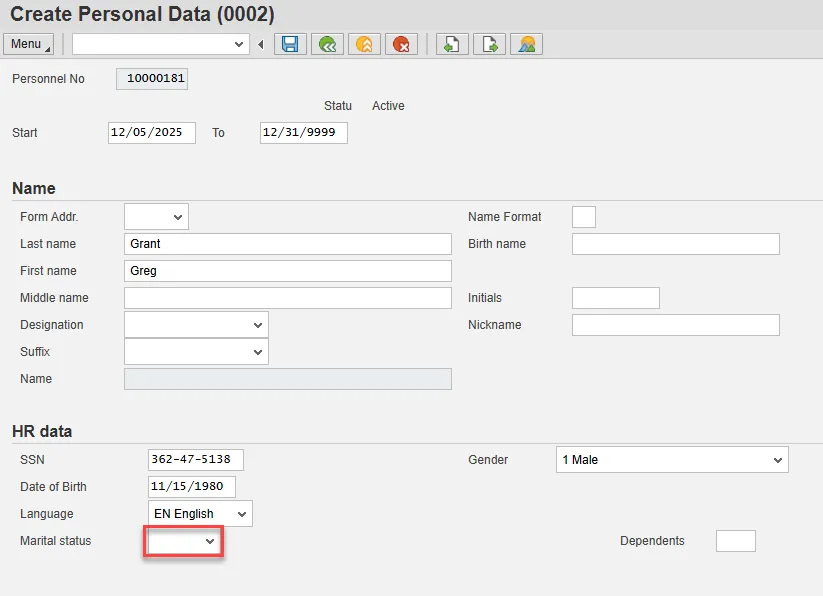Click the Birth name text field
Viewport: 823px width, 596px height.
click(x=675, y=244)
